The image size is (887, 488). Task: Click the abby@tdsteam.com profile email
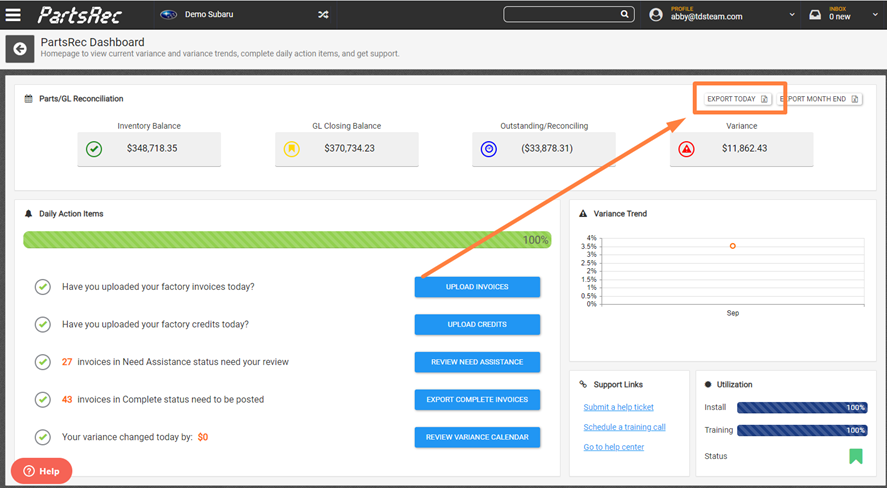pyautogui.click(x=707, y=17)
